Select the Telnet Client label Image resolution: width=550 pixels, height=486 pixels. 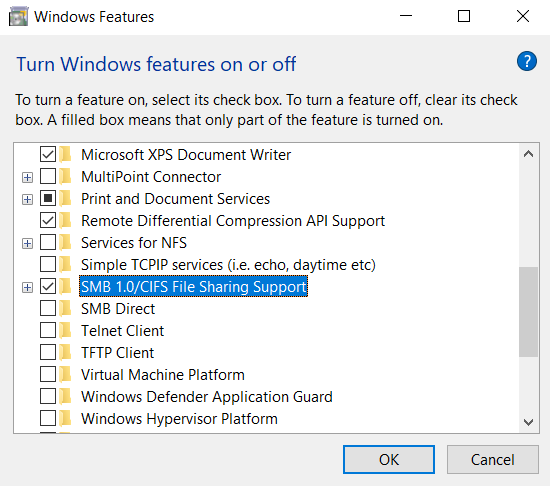click(x=122, y=331)
